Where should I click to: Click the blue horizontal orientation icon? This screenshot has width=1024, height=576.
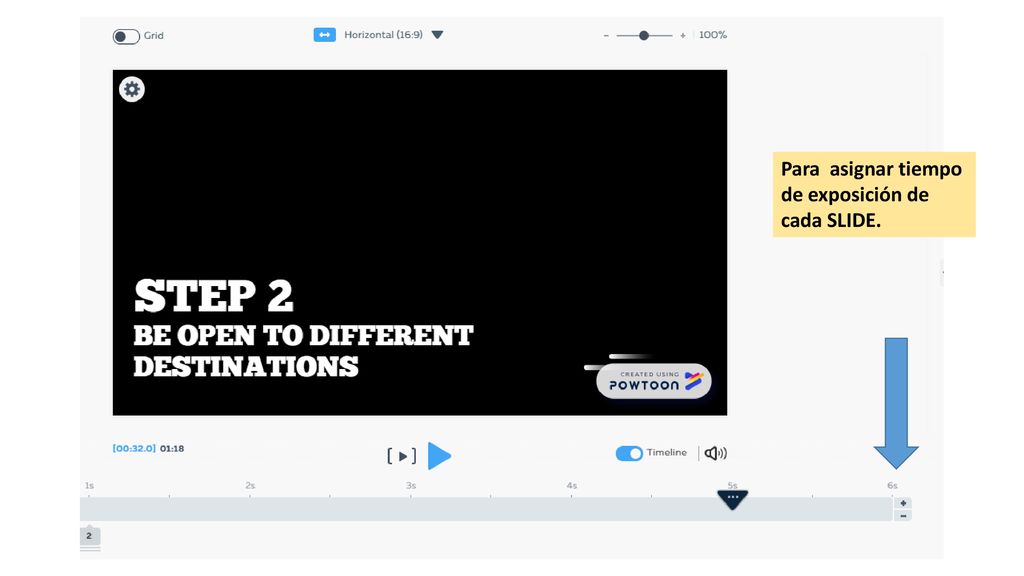[x=325, y=35]
